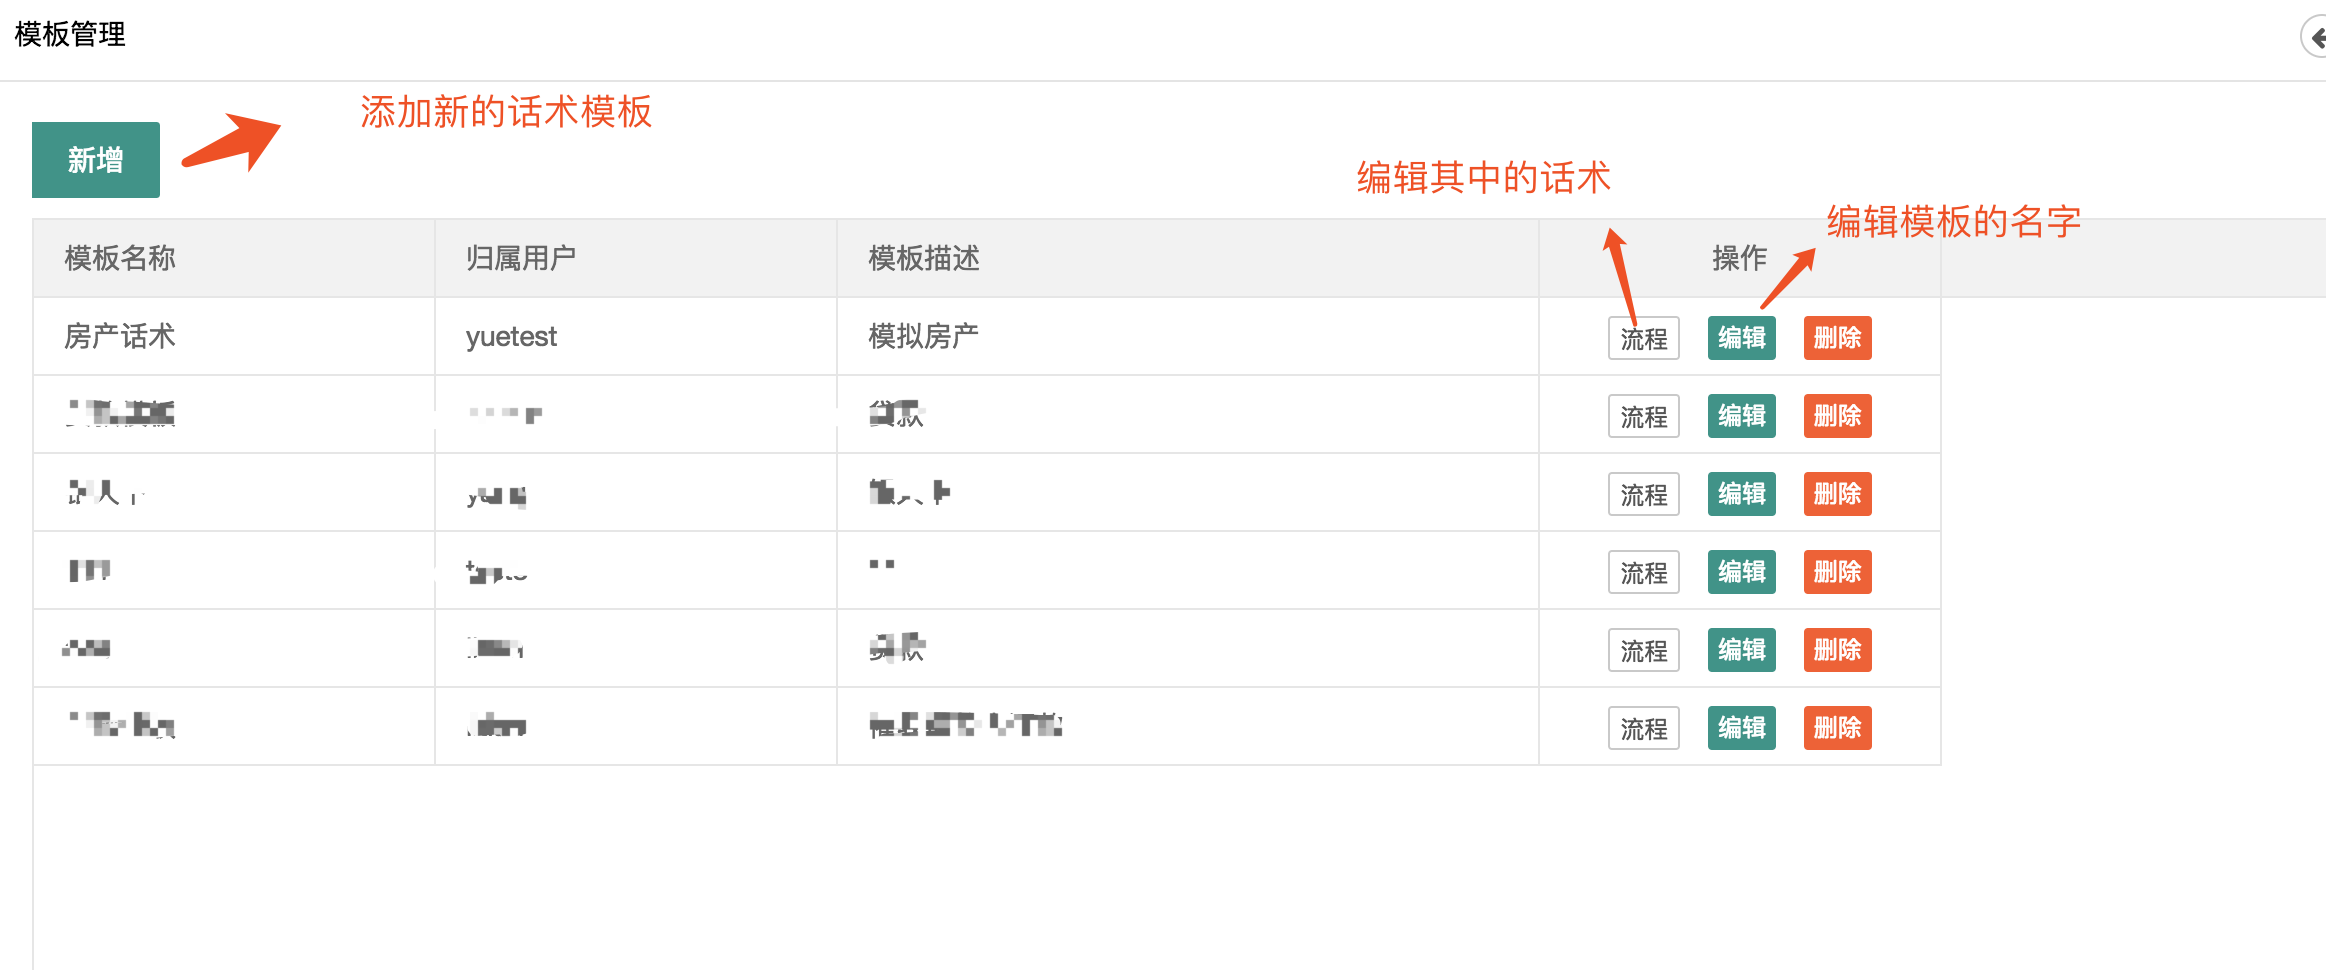This screenshot has height=970, width=2326.
Task: Click 删除 in the third table row
Action: click(x=1837, y=494)
